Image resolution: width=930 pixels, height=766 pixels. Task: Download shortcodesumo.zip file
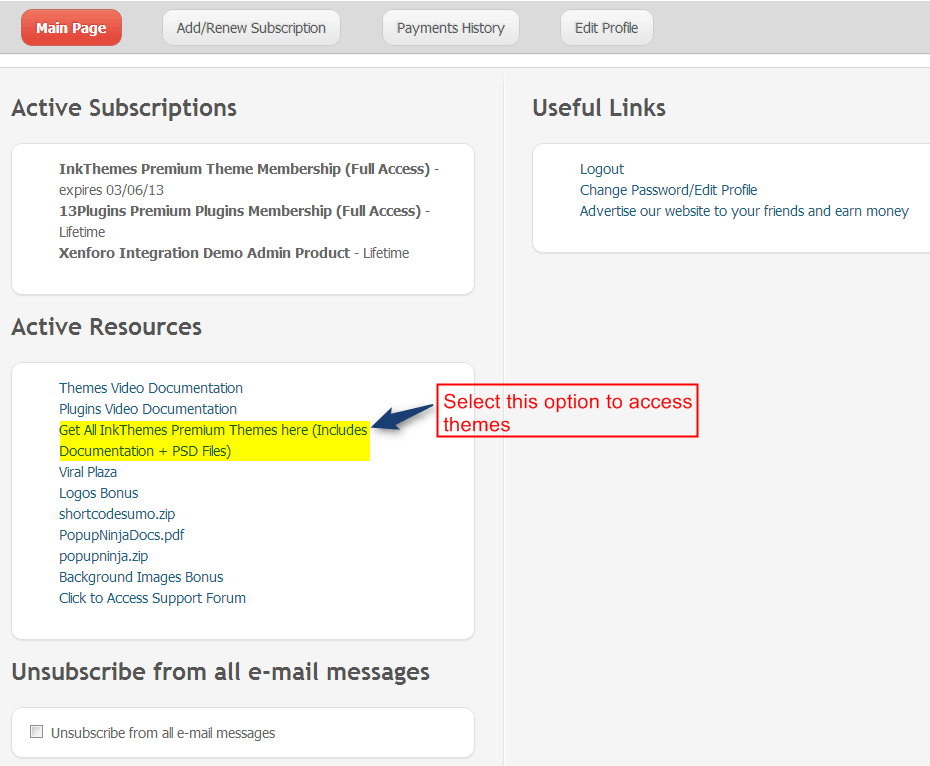pyautogui.click(x=117, y=514)
